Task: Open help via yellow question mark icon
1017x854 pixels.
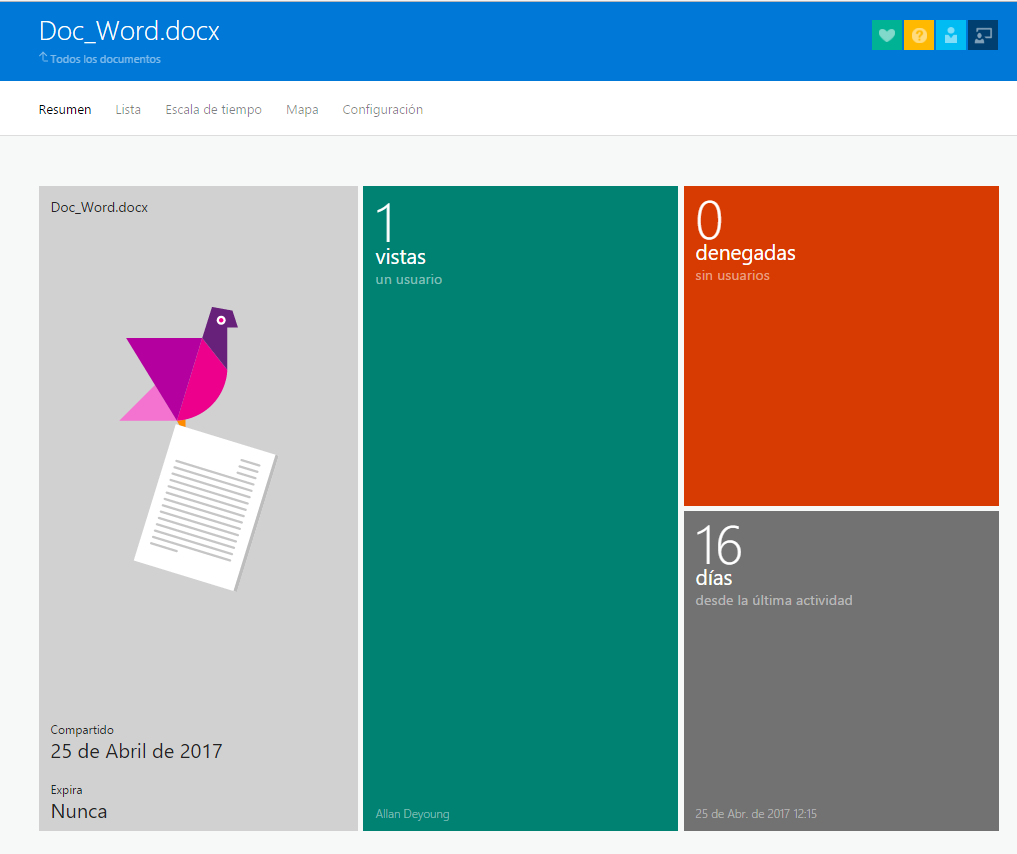Action: click(x=919, y=35)
